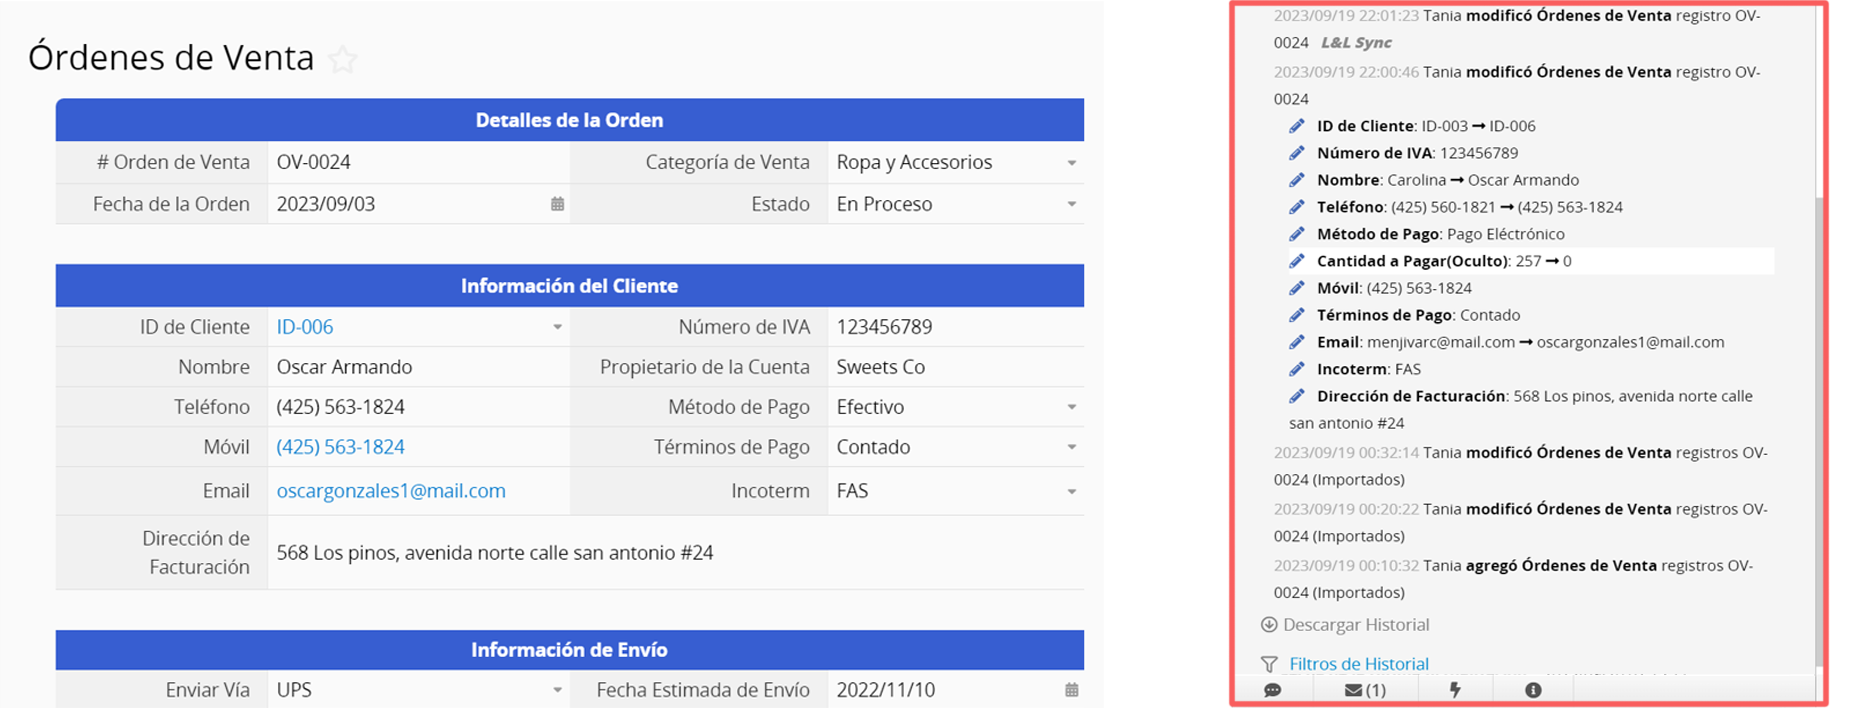
Task: Open the mail tab showing (1)
Action: 1365,690
